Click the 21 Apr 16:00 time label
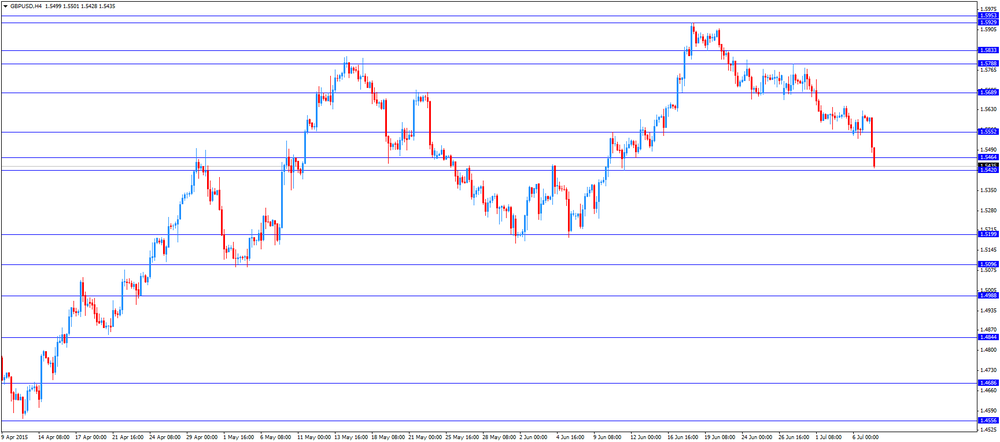Screen dimensions: 1000x442 (127, 438)
